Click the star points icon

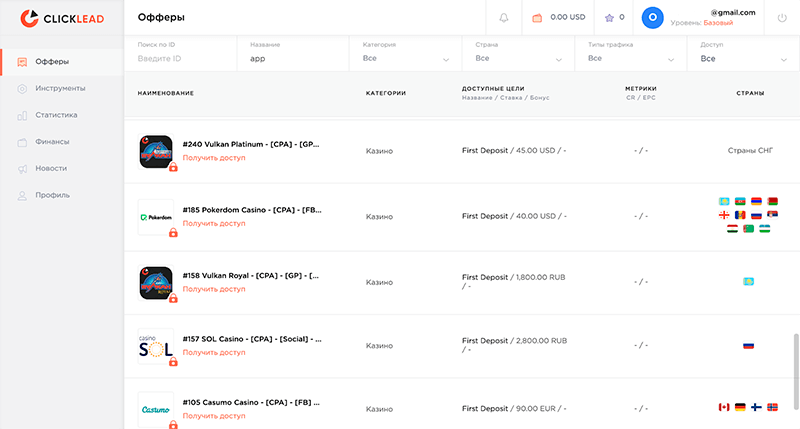[609, 18]
